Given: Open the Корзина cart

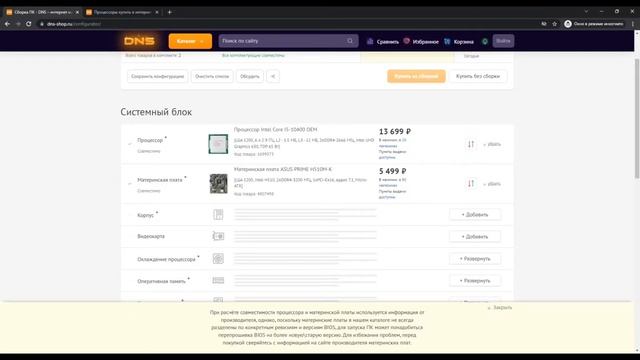Looking at the screenshot, I should (x=459, y=41).
